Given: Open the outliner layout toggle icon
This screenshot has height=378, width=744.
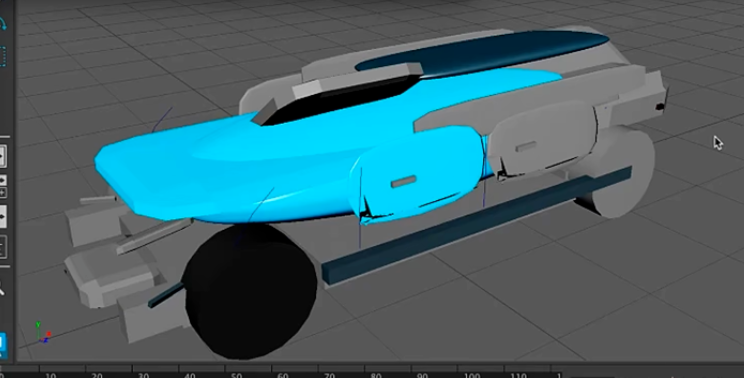Looking at the screenshot, I should click(x=2, y=247).
